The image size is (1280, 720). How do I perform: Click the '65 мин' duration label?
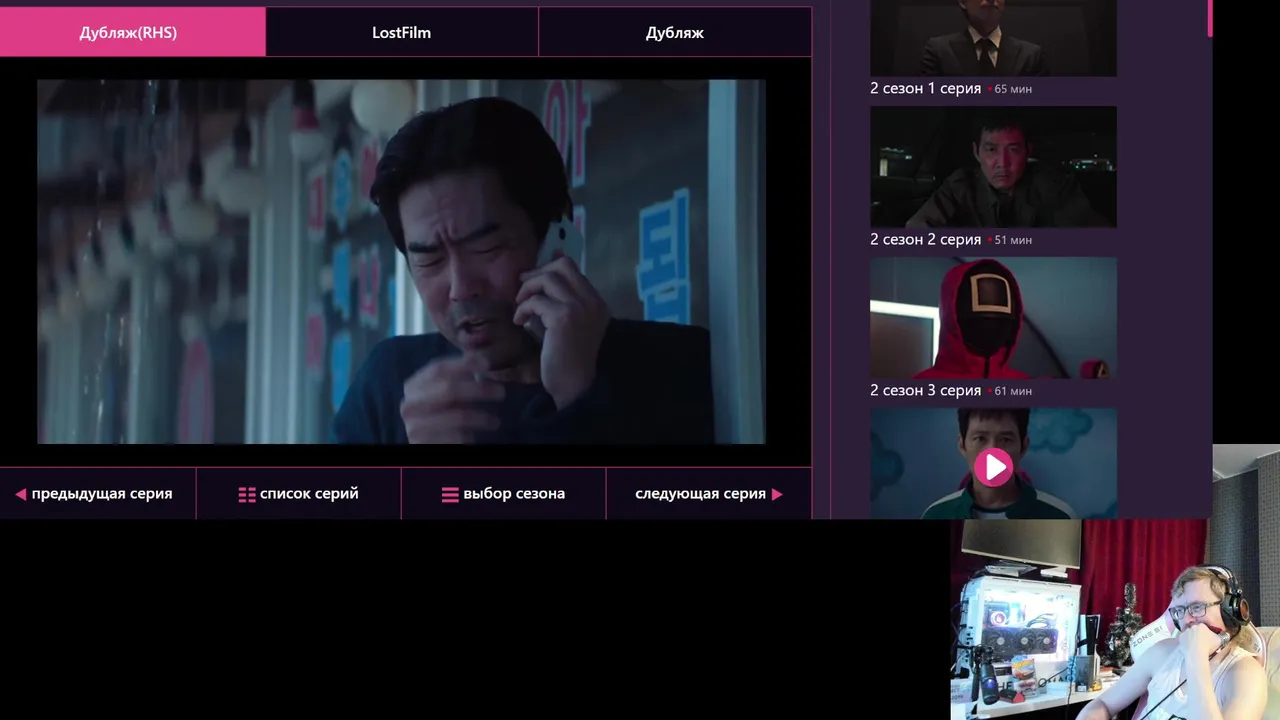pos(1013,89)
